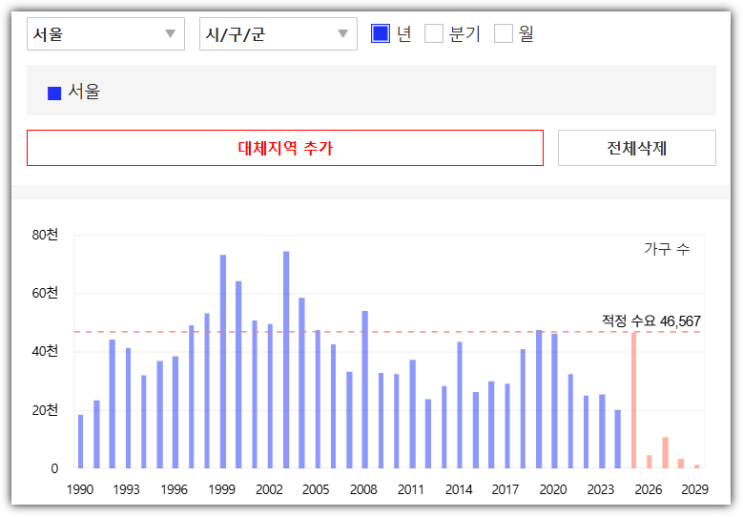743x517 pixels.
Task: Click the 전체삭제 button
Action: click(x=637, y=148)
